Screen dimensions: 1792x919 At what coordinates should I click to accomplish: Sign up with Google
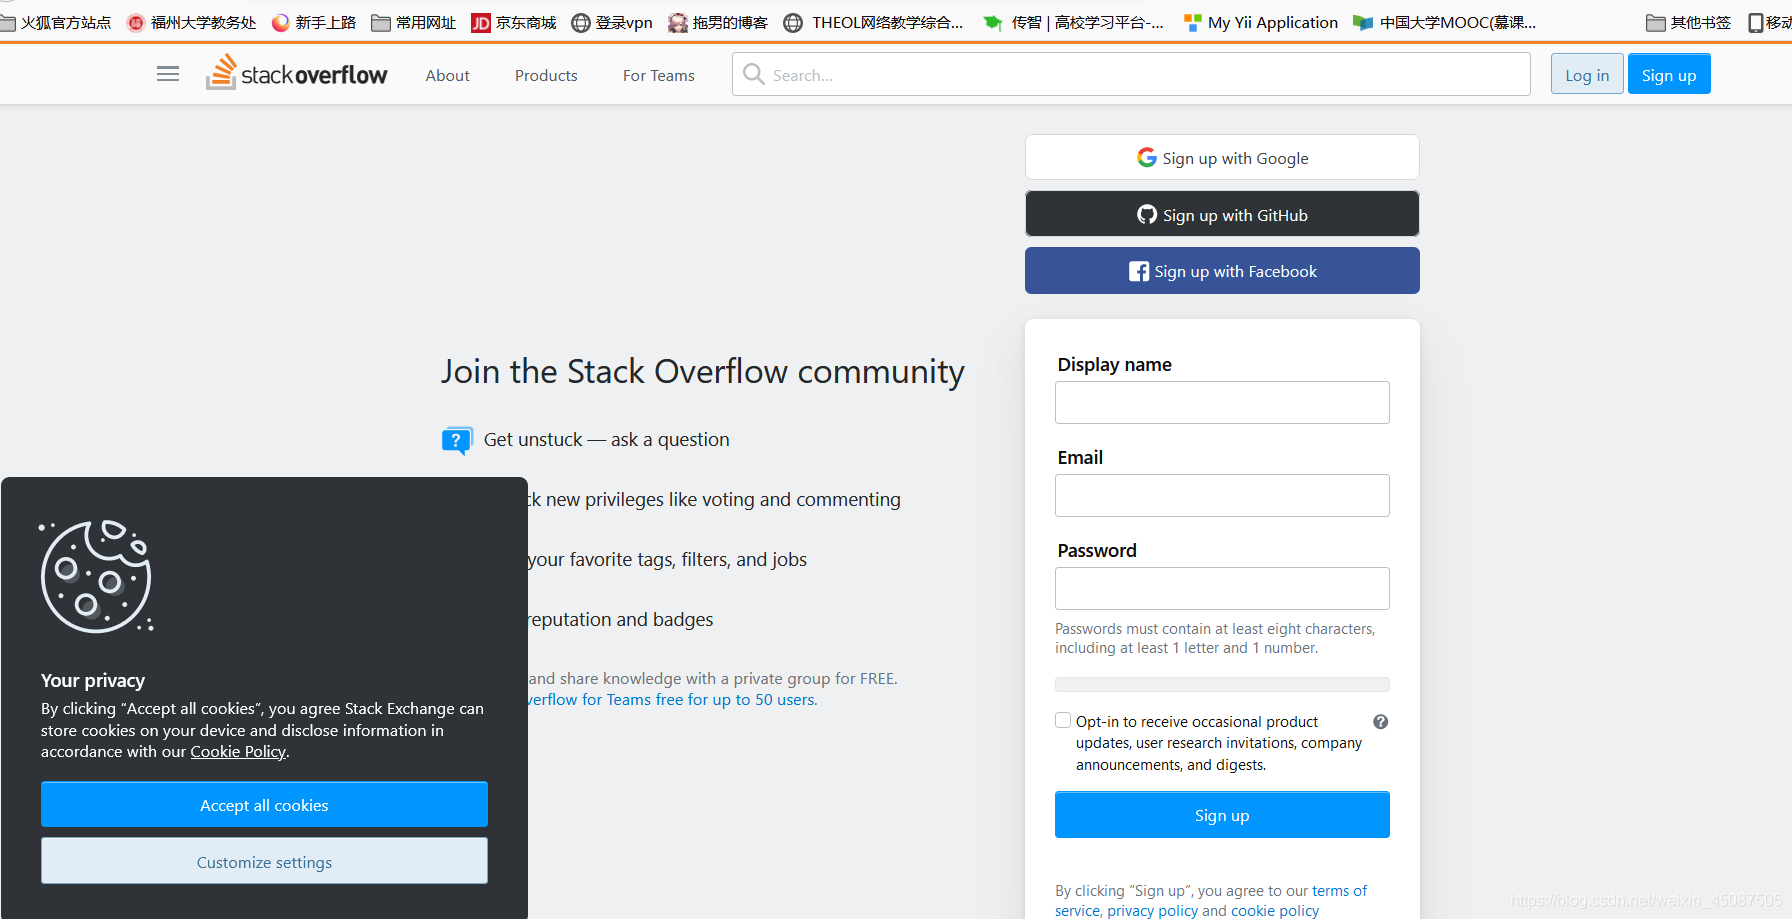[1222, 157]
